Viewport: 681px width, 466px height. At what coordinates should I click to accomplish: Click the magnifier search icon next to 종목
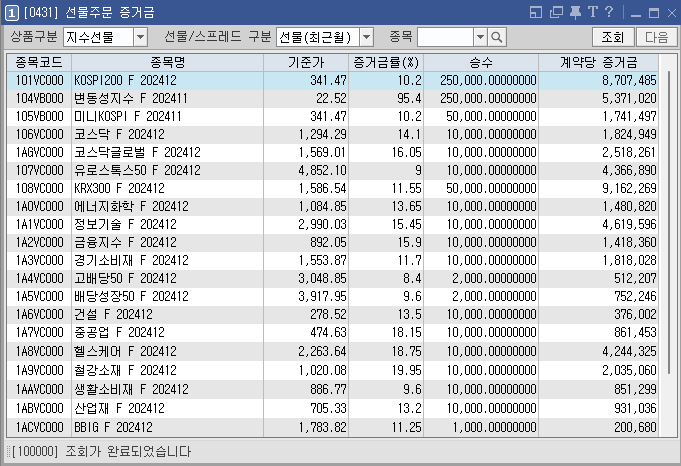pyautogui.click(x=497, y=37)
